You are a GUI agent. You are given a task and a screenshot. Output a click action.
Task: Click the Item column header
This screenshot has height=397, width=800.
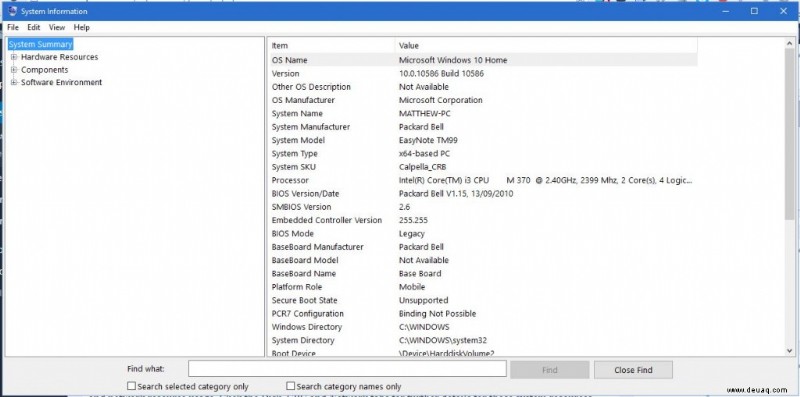[332, 46]
